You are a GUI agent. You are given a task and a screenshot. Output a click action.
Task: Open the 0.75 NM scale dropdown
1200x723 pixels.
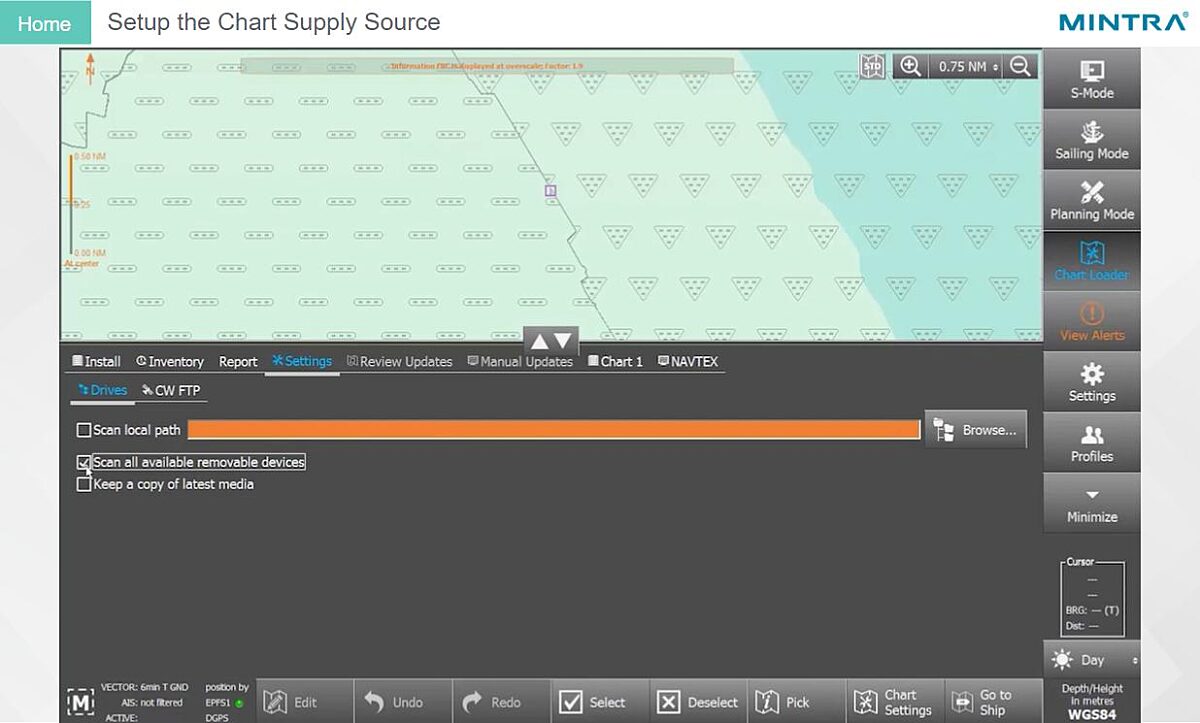click(965, 66)
